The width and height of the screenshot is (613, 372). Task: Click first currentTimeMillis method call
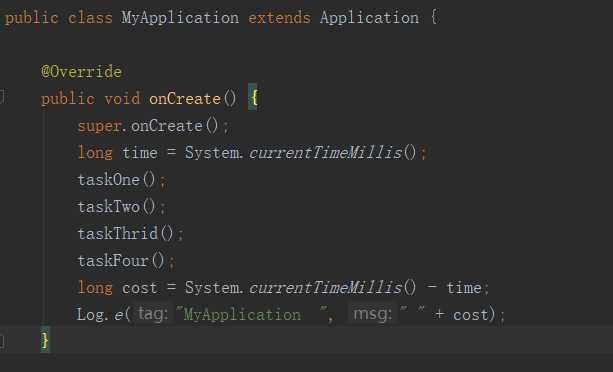point(326,153)
